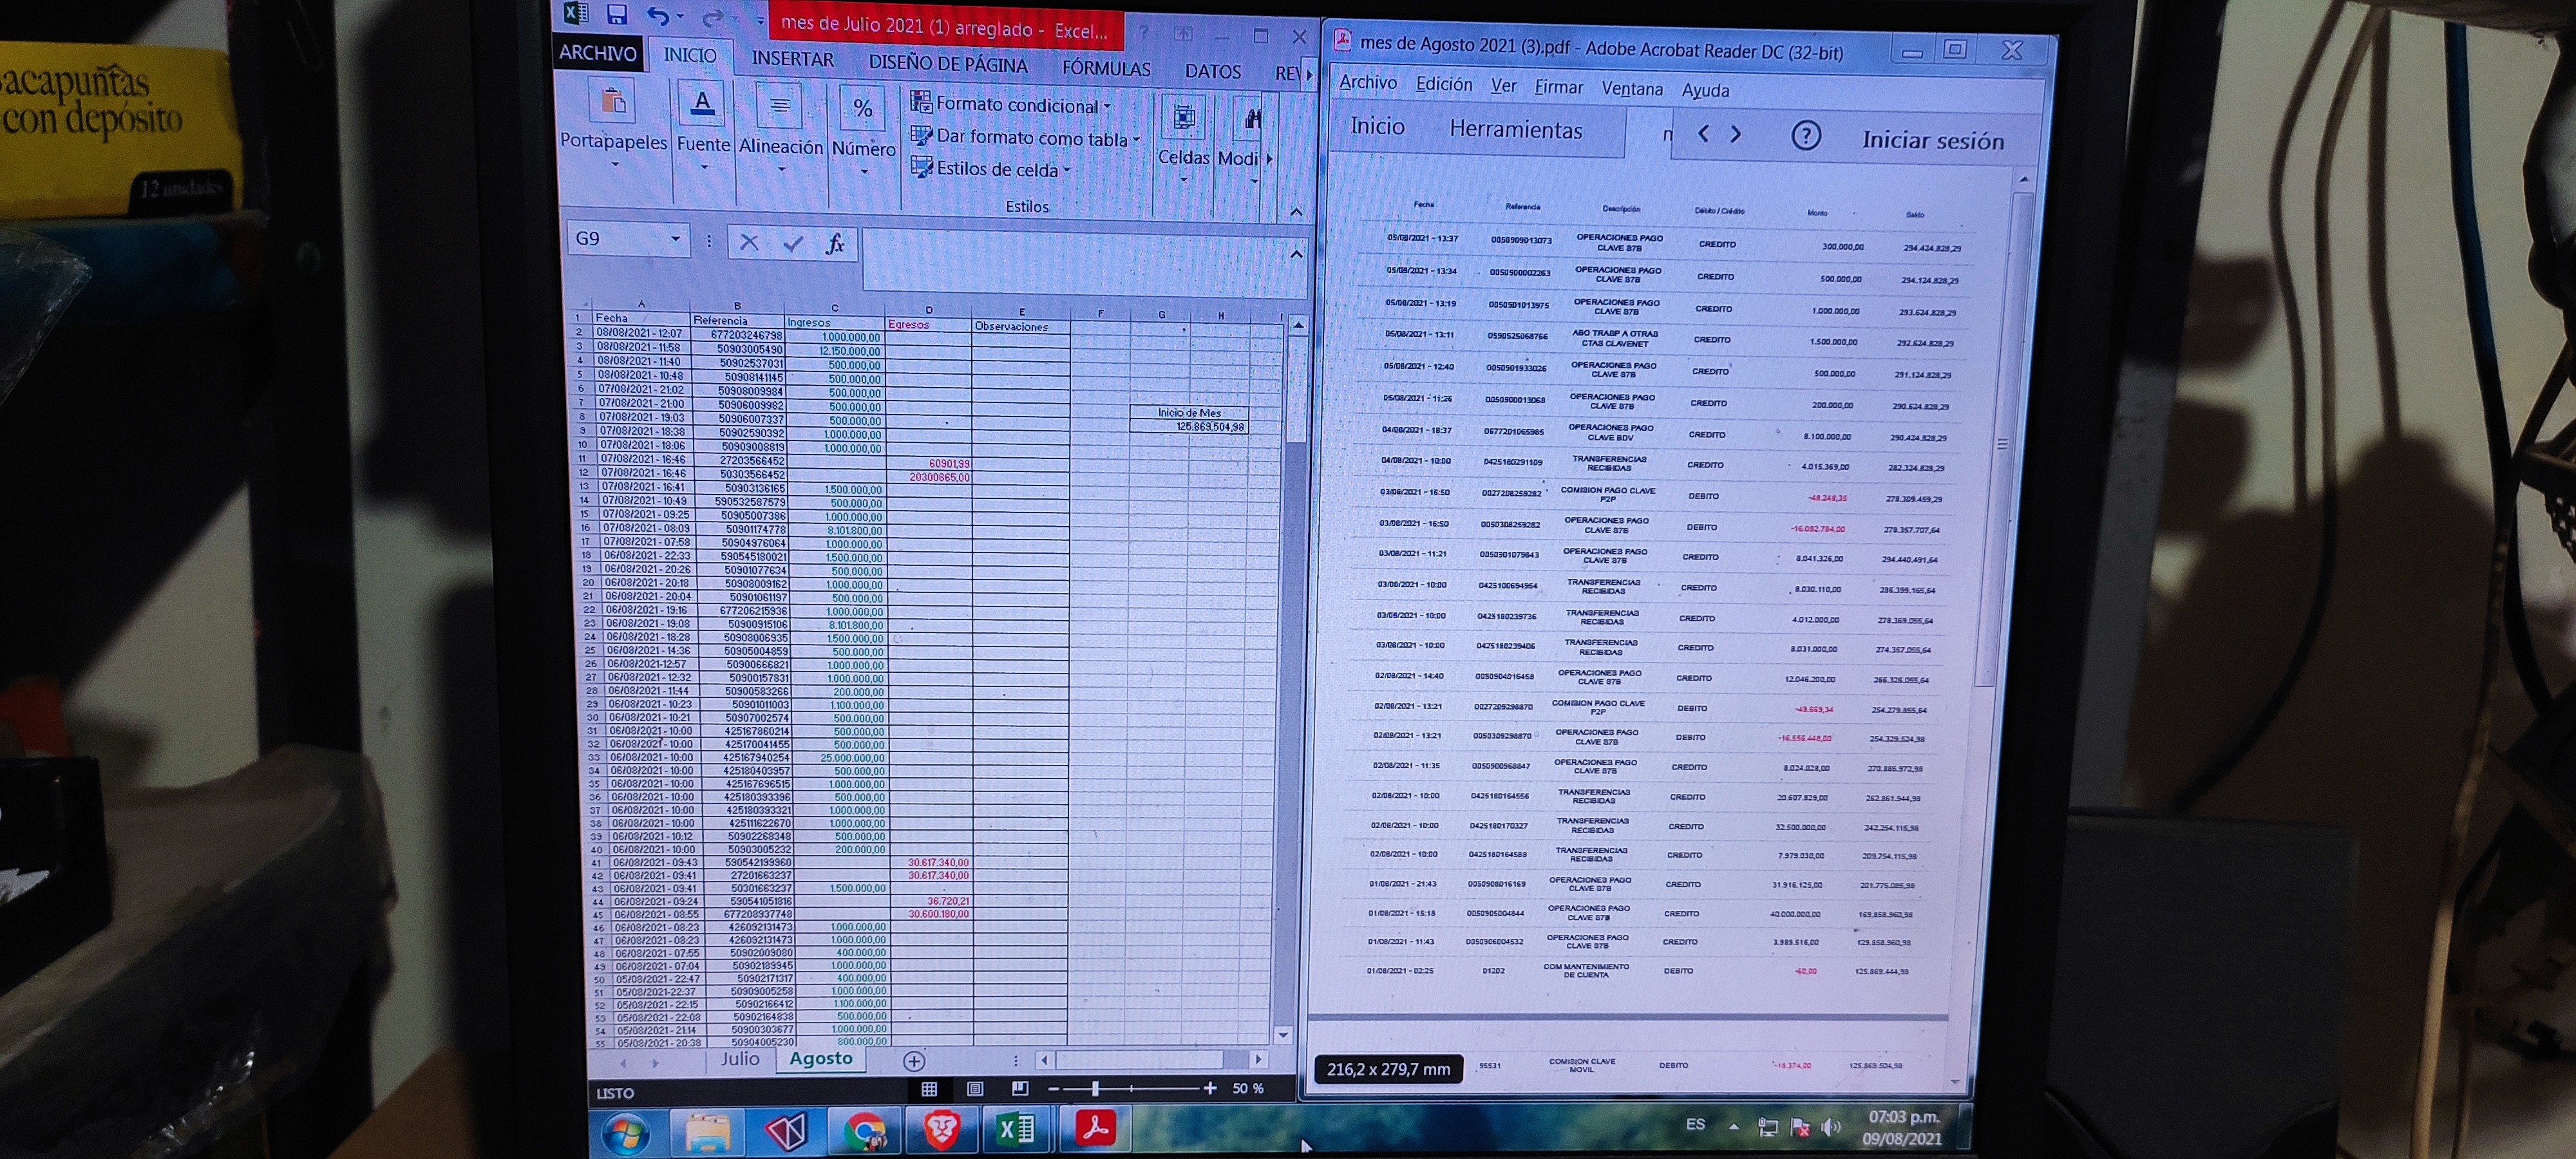This screenshot has height=1159, width=2576.
Task: Click the volume icon in system tray
Action: pos(1830,1128)
